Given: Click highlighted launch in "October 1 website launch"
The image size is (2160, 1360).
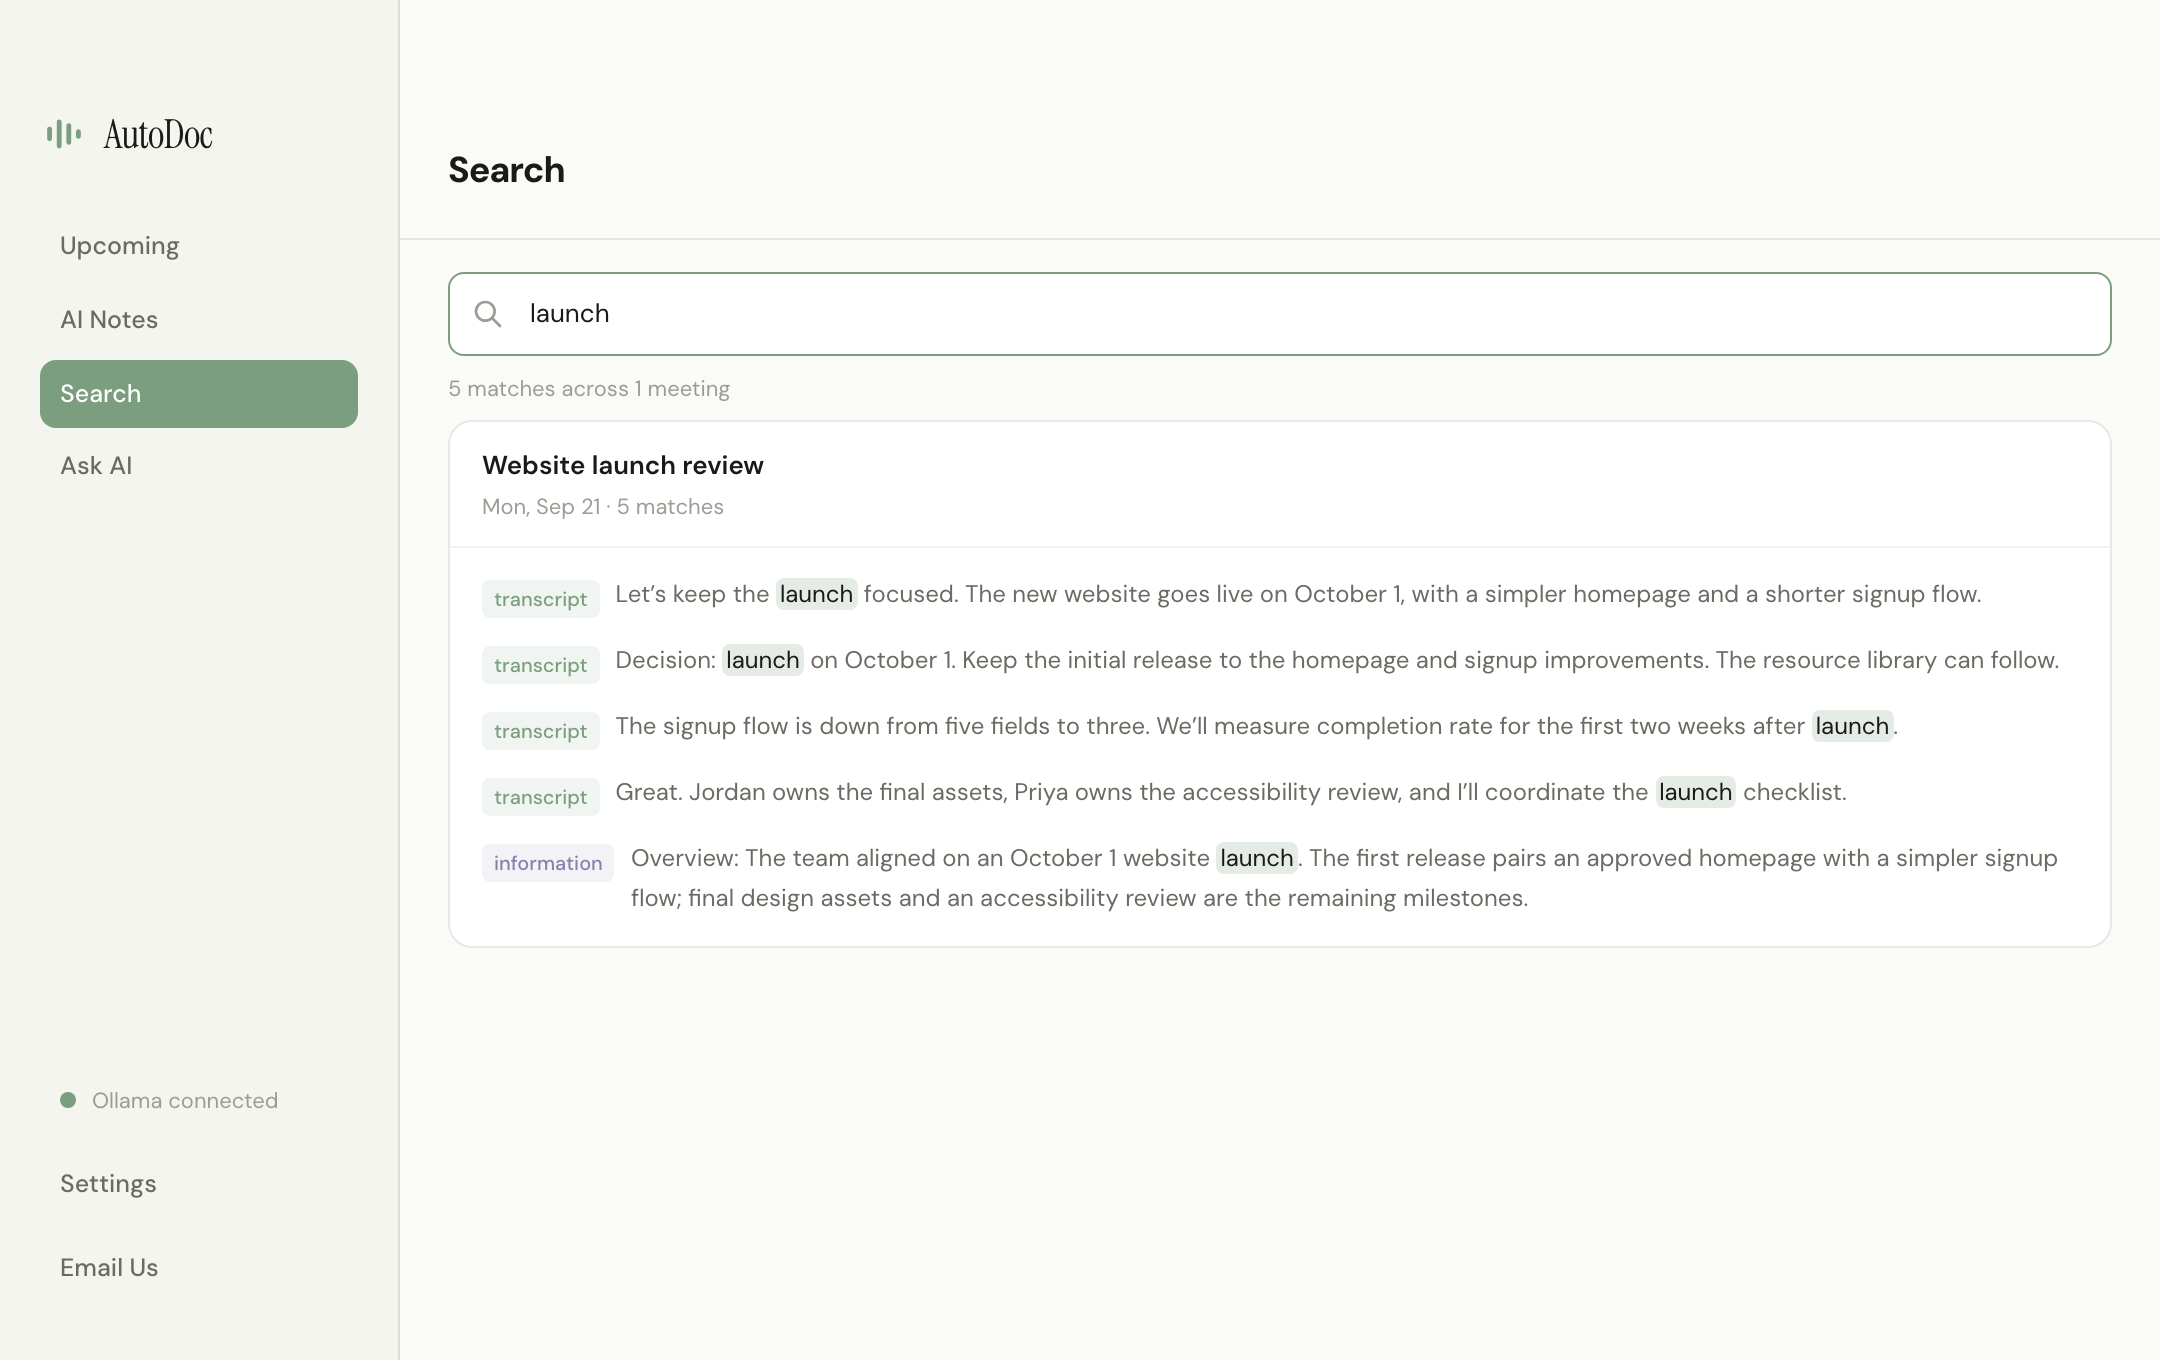Looking at the screenshot, I should (x=1256, y=858).
